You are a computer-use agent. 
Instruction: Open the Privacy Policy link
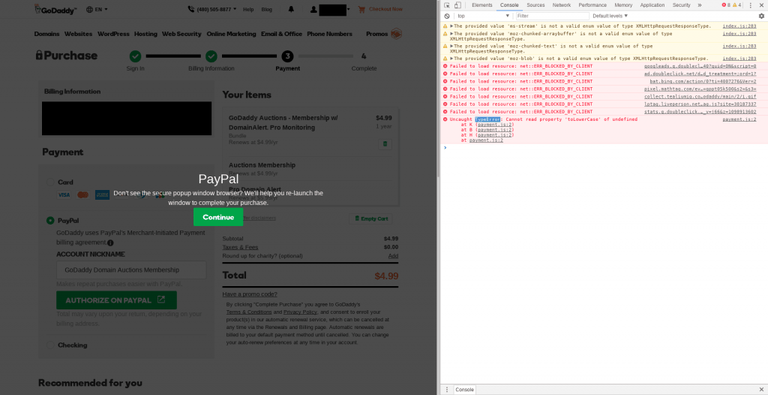click(300, 312)
